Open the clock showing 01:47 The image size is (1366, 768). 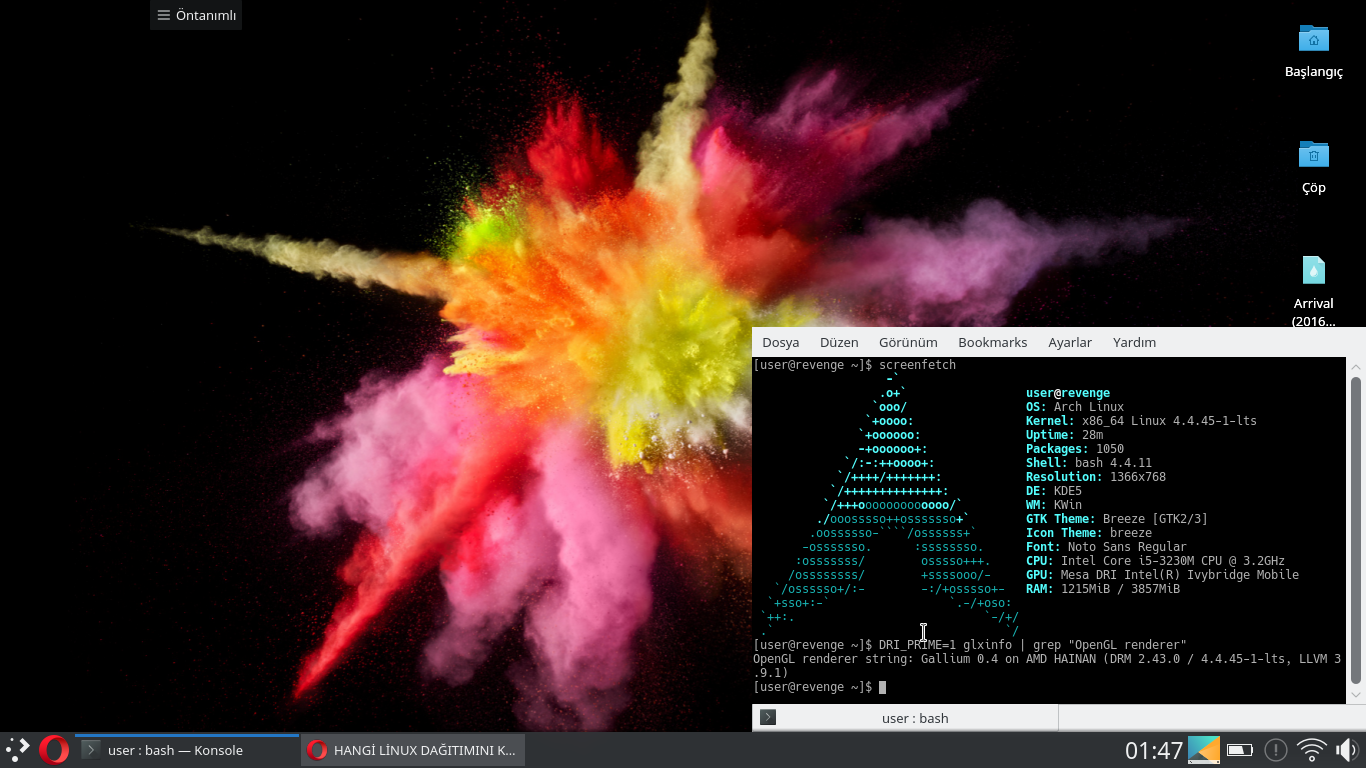[1154, 750]
